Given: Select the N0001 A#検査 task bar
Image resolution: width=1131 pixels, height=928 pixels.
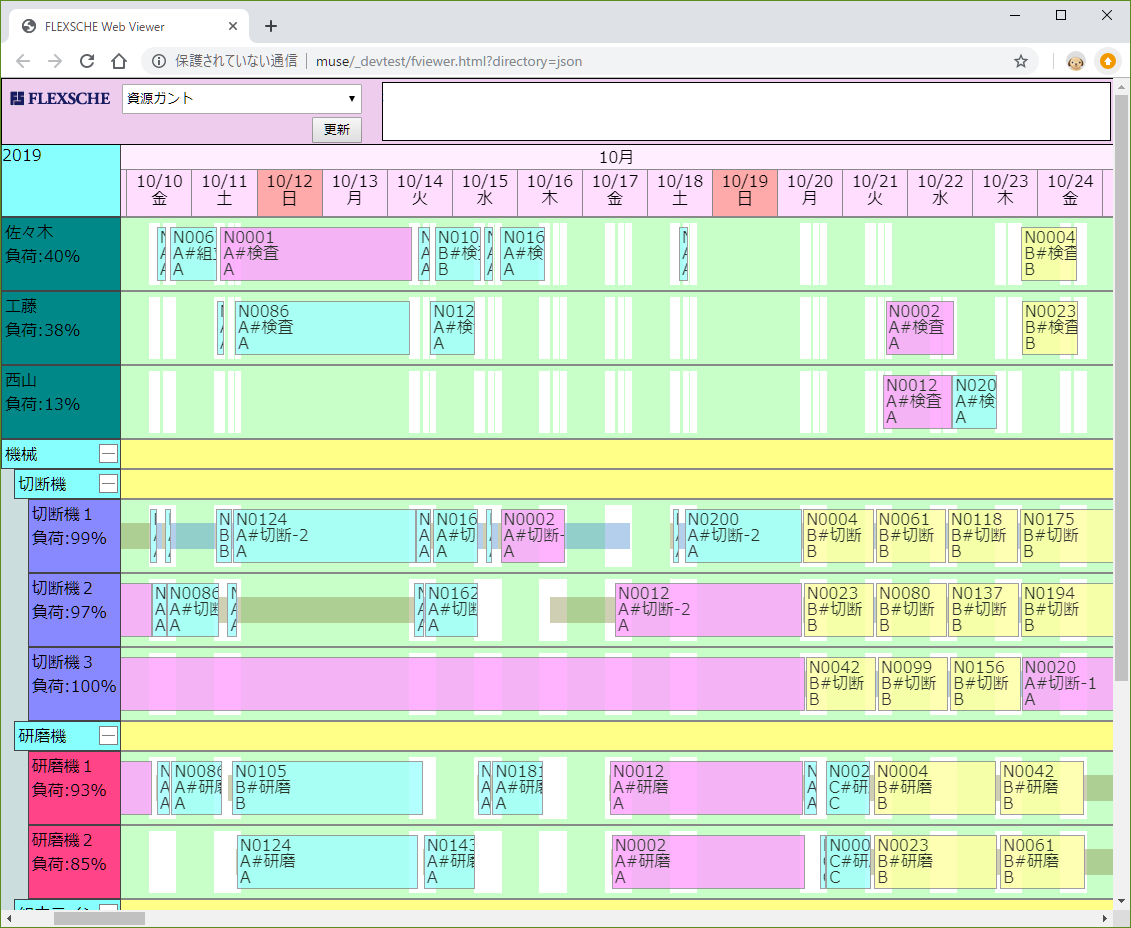Looking at the screenshot, I should point(316,254).
